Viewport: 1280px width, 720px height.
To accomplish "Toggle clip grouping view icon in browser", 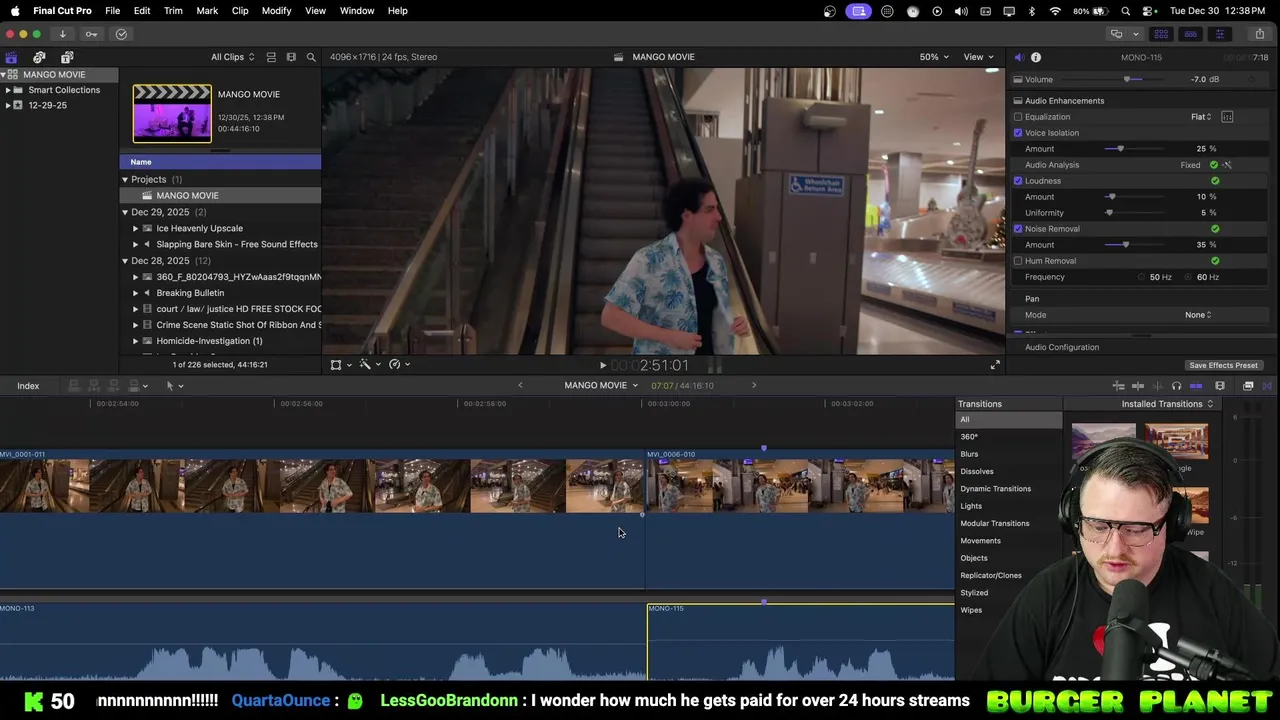I will pos(271,57).
